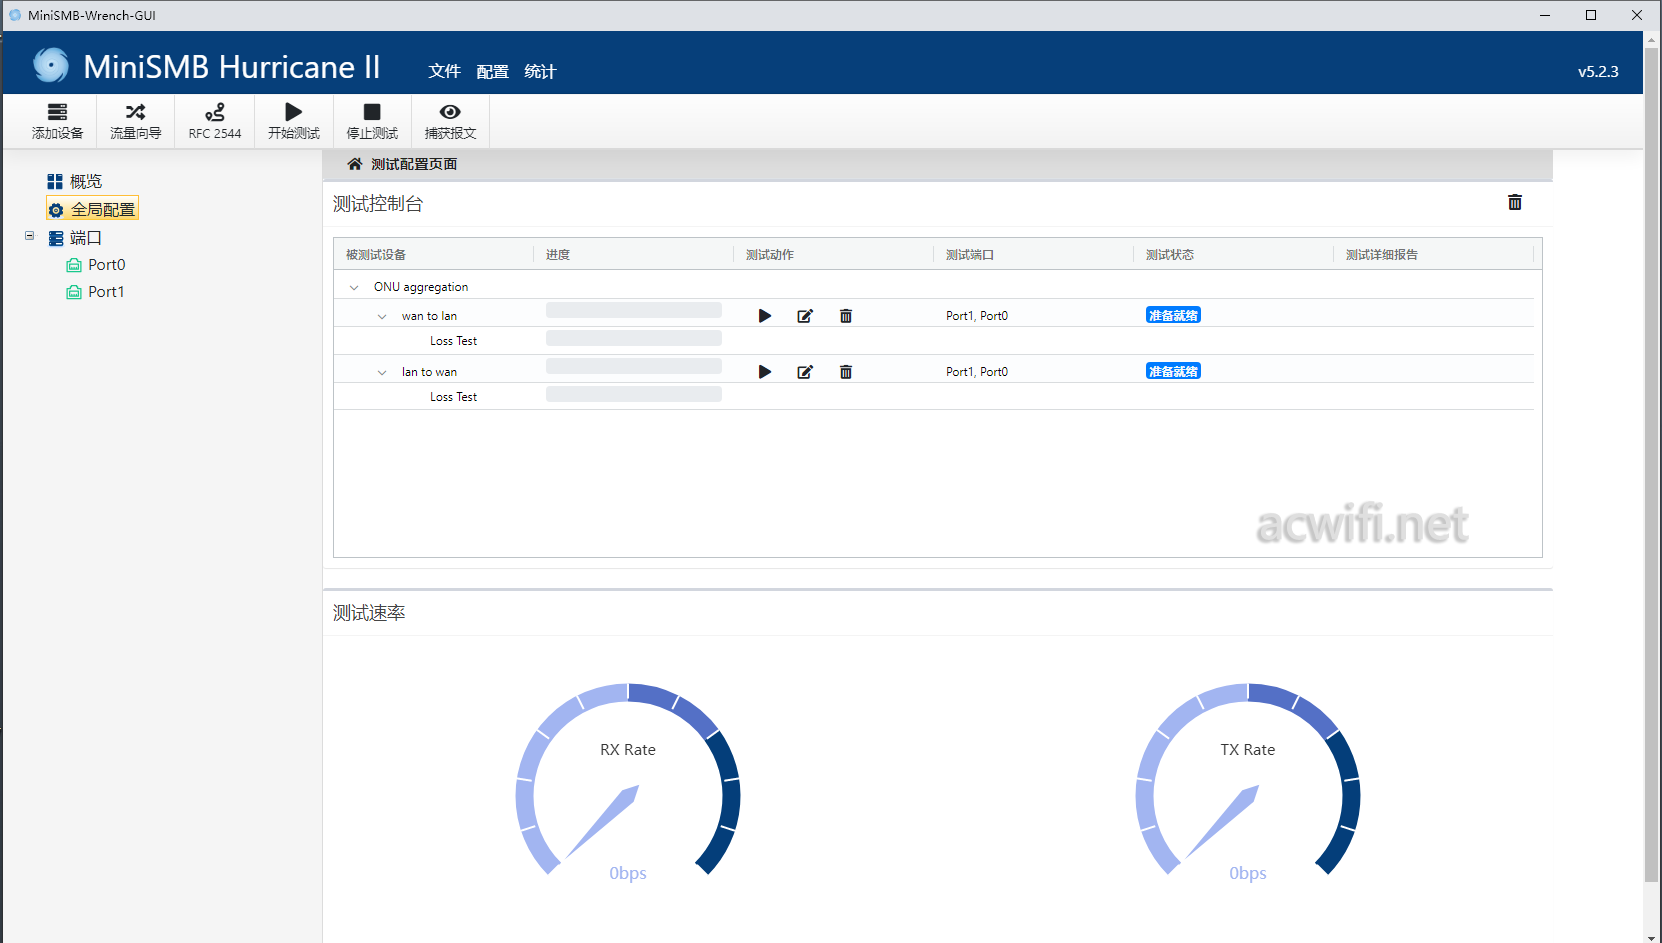Click the lan to wan progress bar

(x=634, y=366)
